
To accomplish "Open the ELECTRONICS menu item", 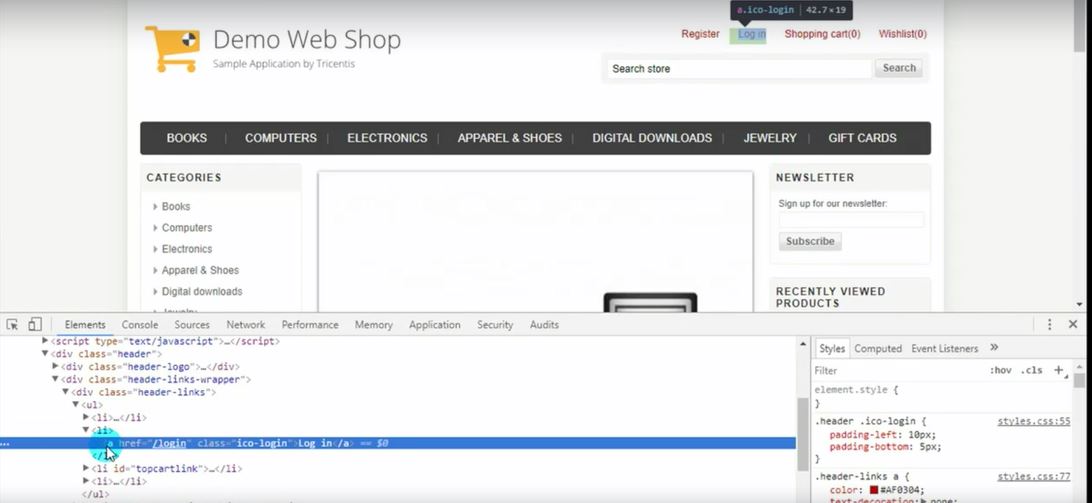I will [x=387, y=138].
